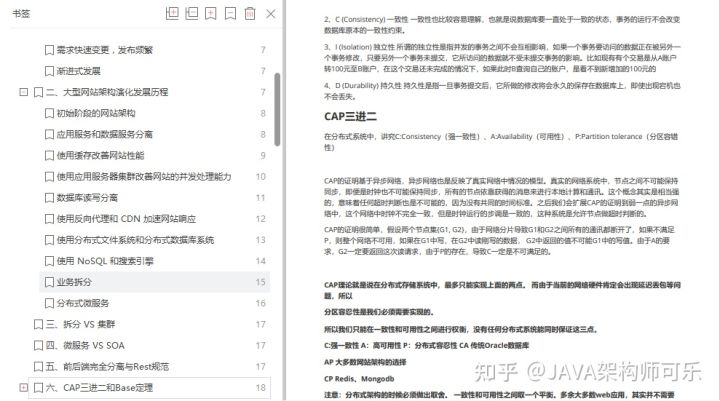Open bookmark 三、拆分 VS 集群
The image size is (720, 401).
click(80, 324)
